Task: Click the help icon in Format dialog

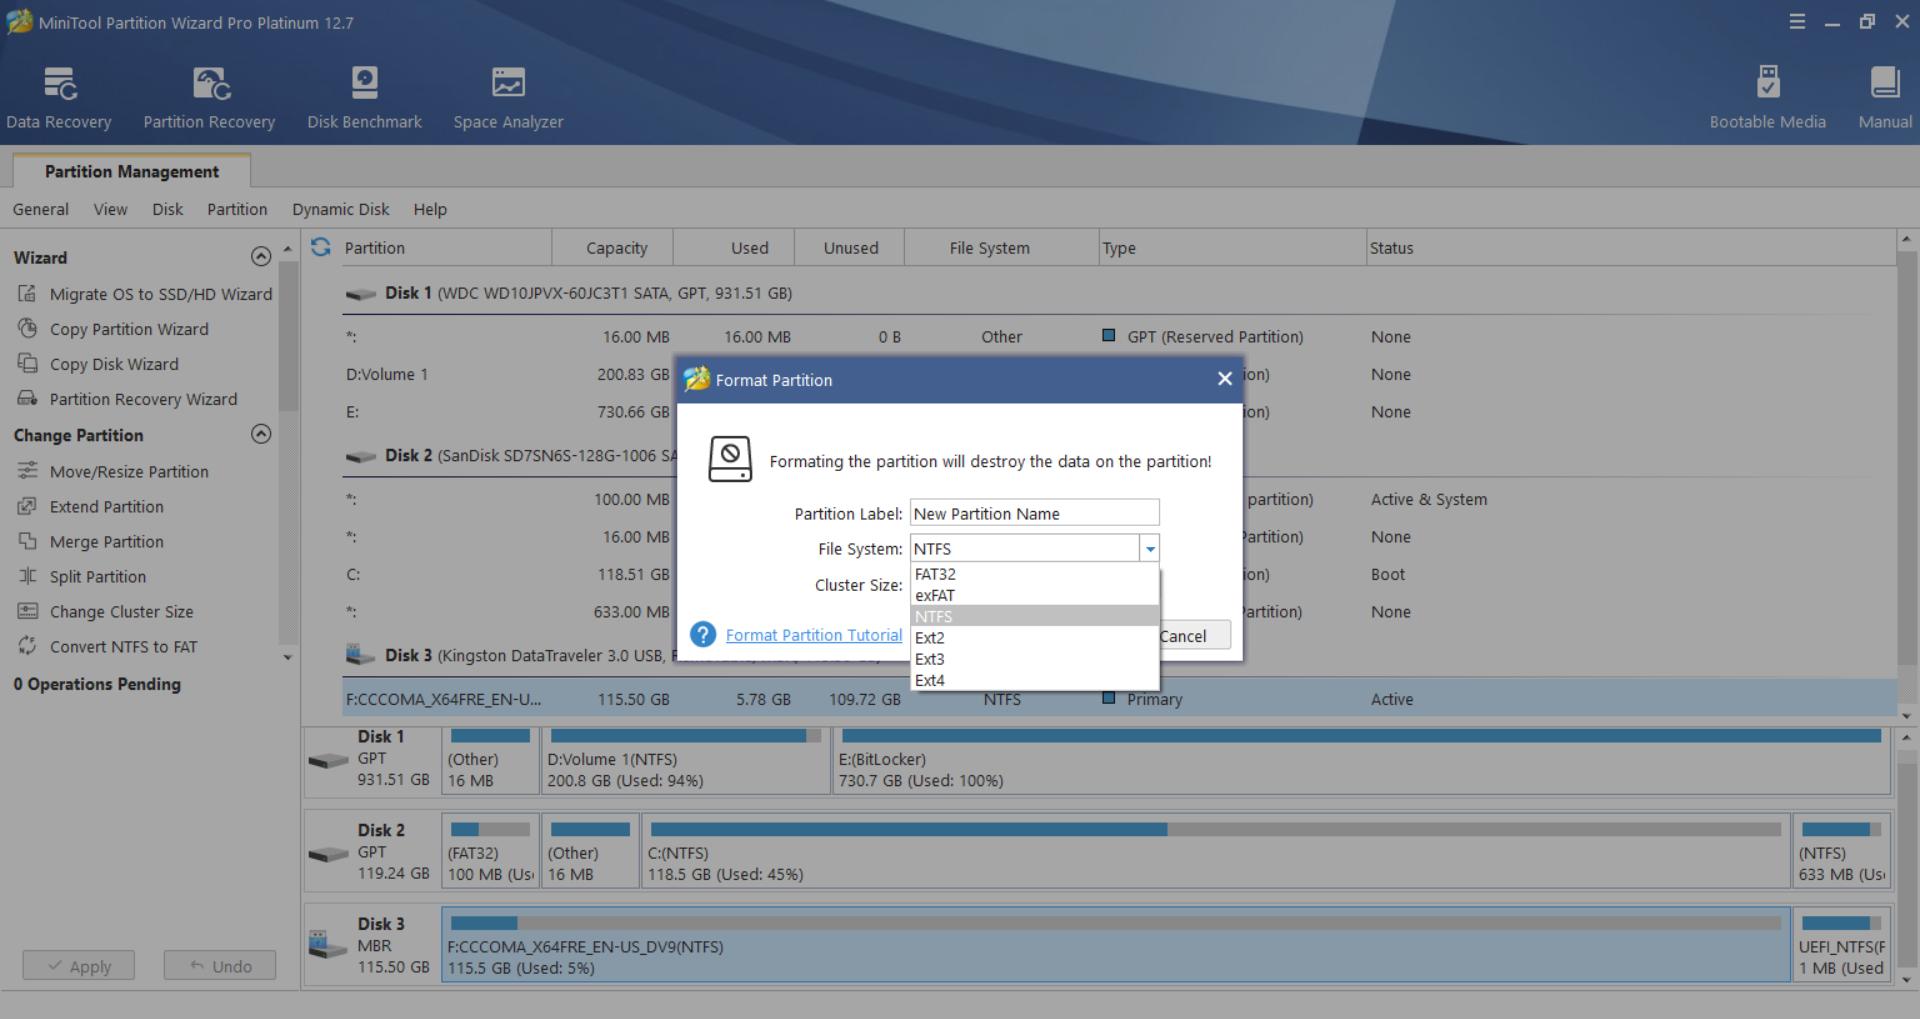Action: pyautogui.click(x=703, y=635)
